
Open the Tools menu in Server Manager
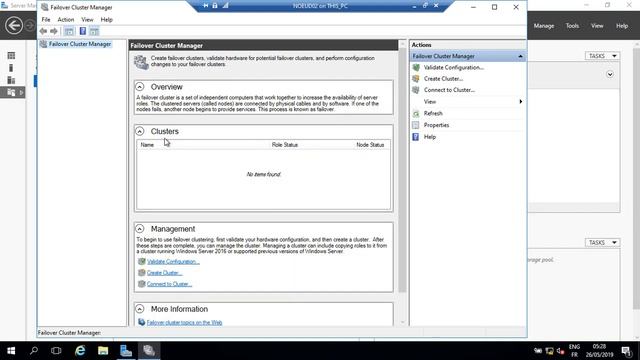coord(572,26)
